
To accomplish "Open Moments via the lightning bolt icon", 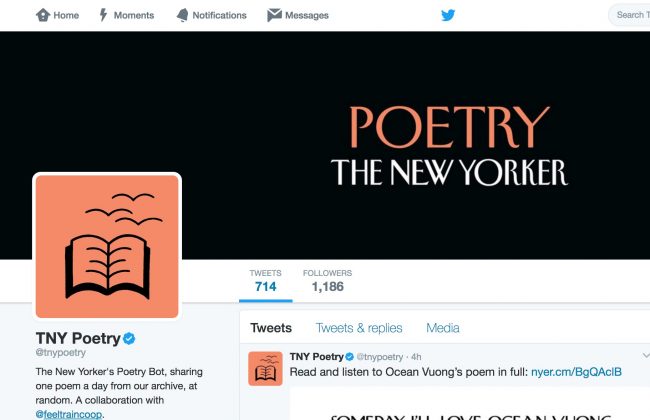I will pyautogui.click(x=103, y=15).
